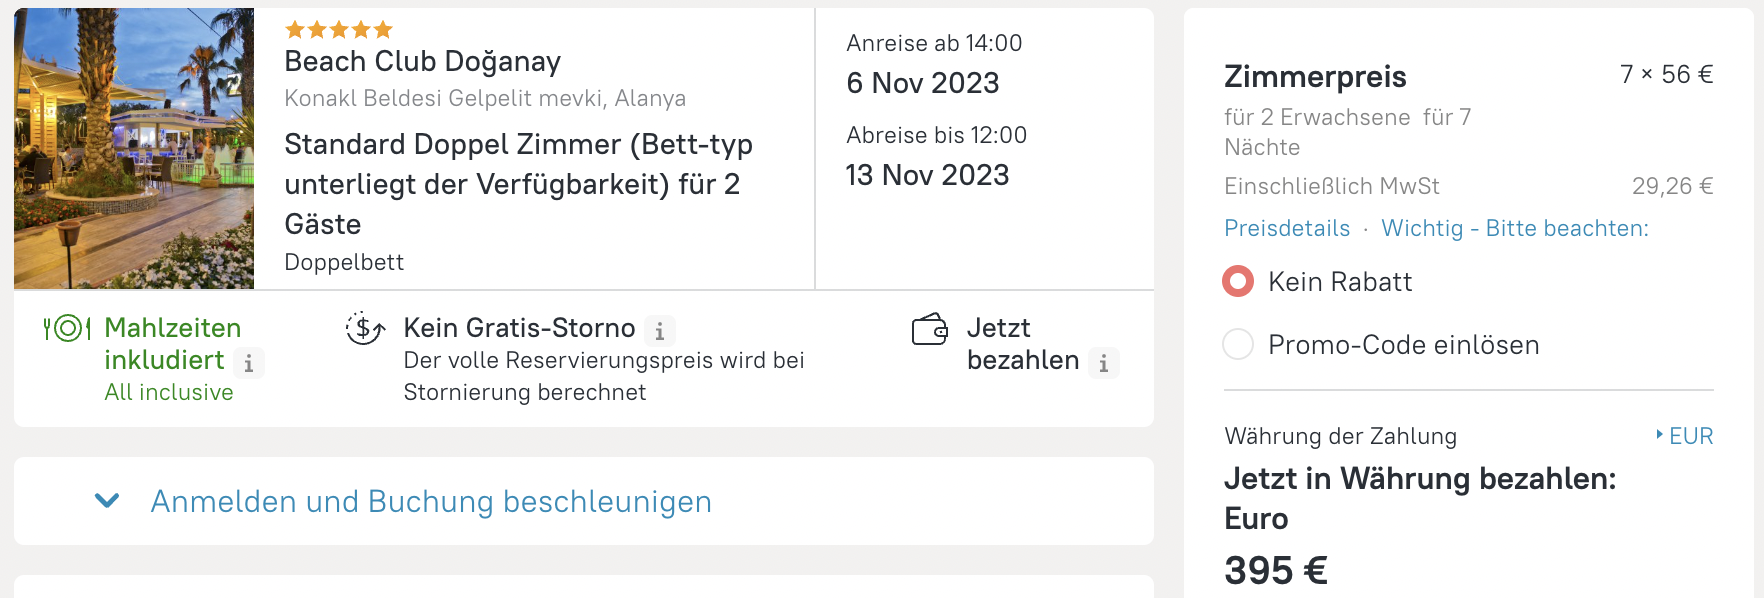Open the EUR currency dropdown
The width and height of the screenshot is (1764, 598).
pos(1685,436)
